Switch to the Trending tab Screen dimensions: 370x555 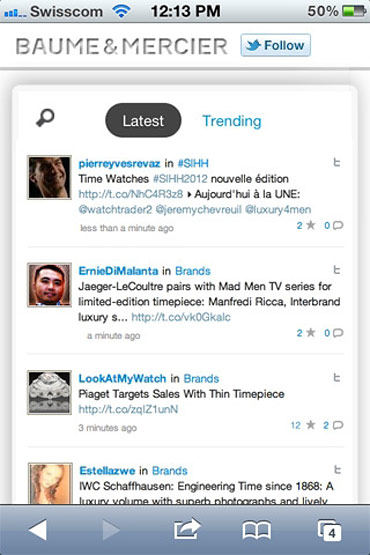232,121
